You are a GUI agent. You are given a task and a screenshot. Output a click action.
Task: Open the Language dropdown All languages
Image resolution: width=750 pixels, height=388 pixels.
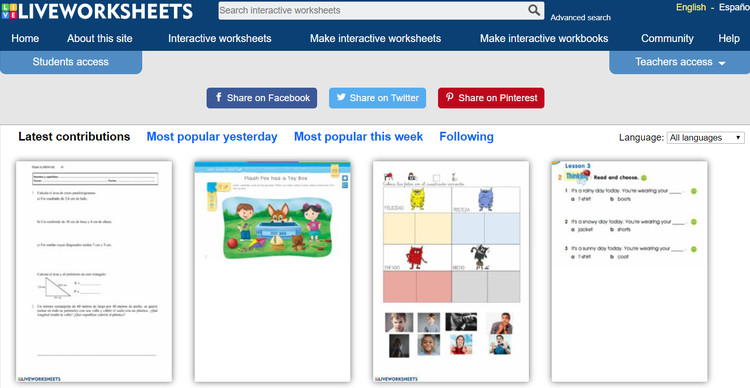706,138
